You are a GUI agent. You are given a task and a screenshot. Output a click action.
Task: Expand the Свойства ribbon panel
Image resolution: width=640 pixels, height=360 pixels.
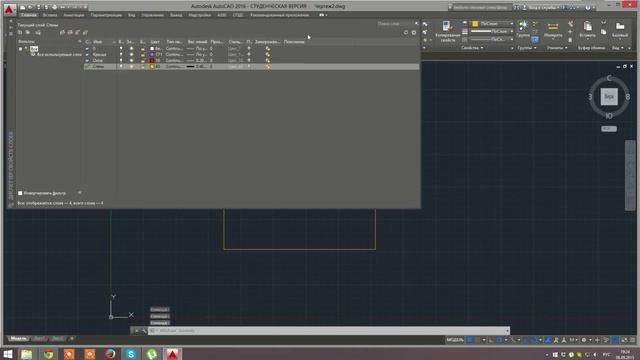pyautogui.click(x=472, y=48)
